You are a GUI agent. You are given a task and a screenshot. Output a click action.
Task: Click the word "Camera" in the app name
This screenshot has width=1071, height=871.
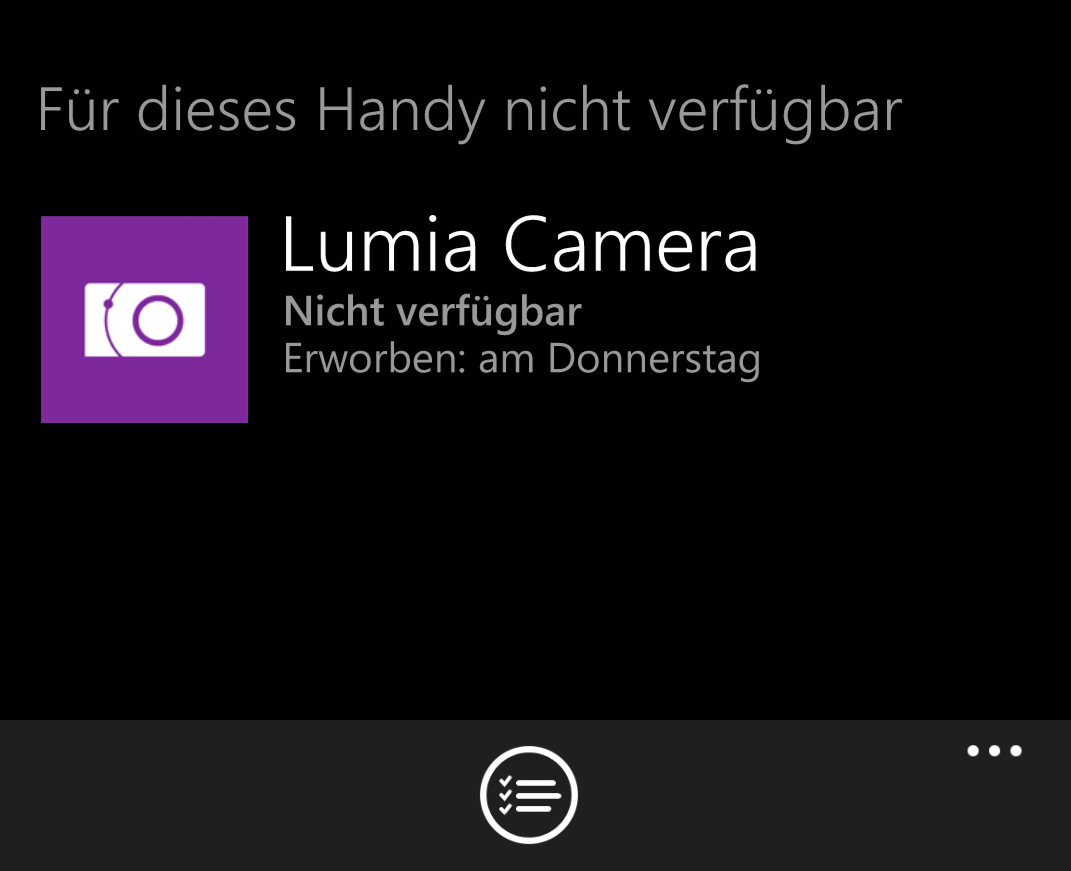(631, 245)
